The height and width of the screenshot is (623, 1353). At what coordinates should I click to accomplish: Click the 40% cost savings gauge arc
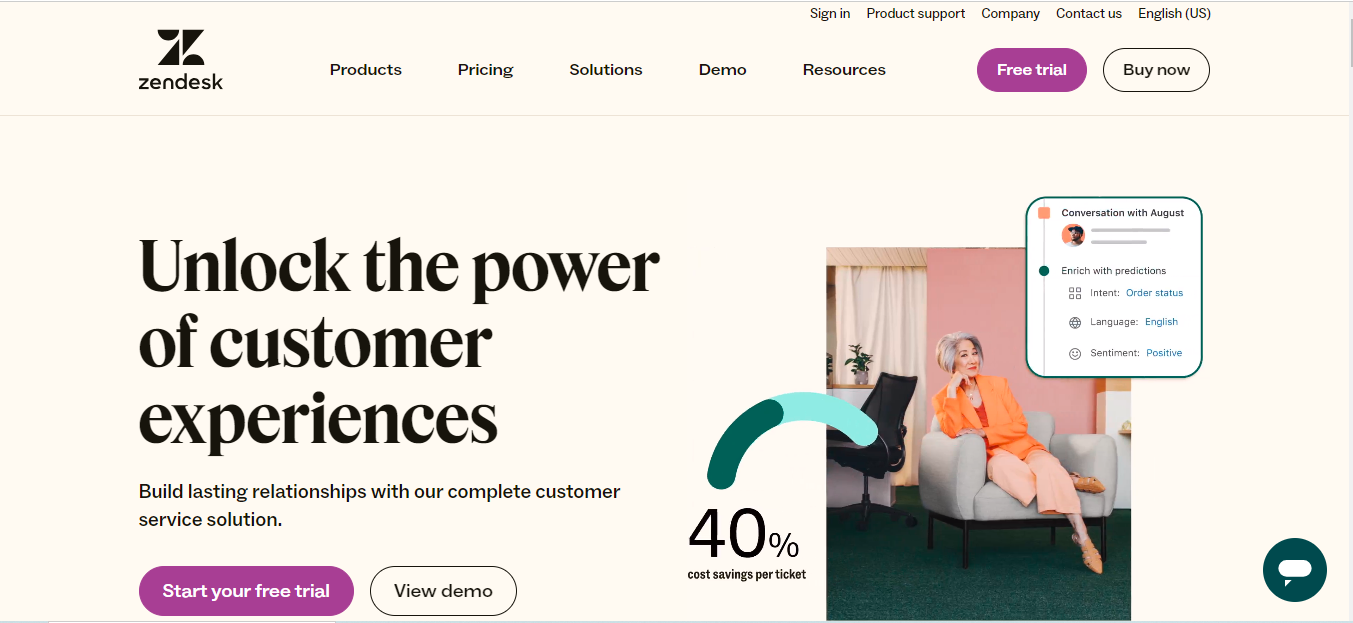pos(790,432)
